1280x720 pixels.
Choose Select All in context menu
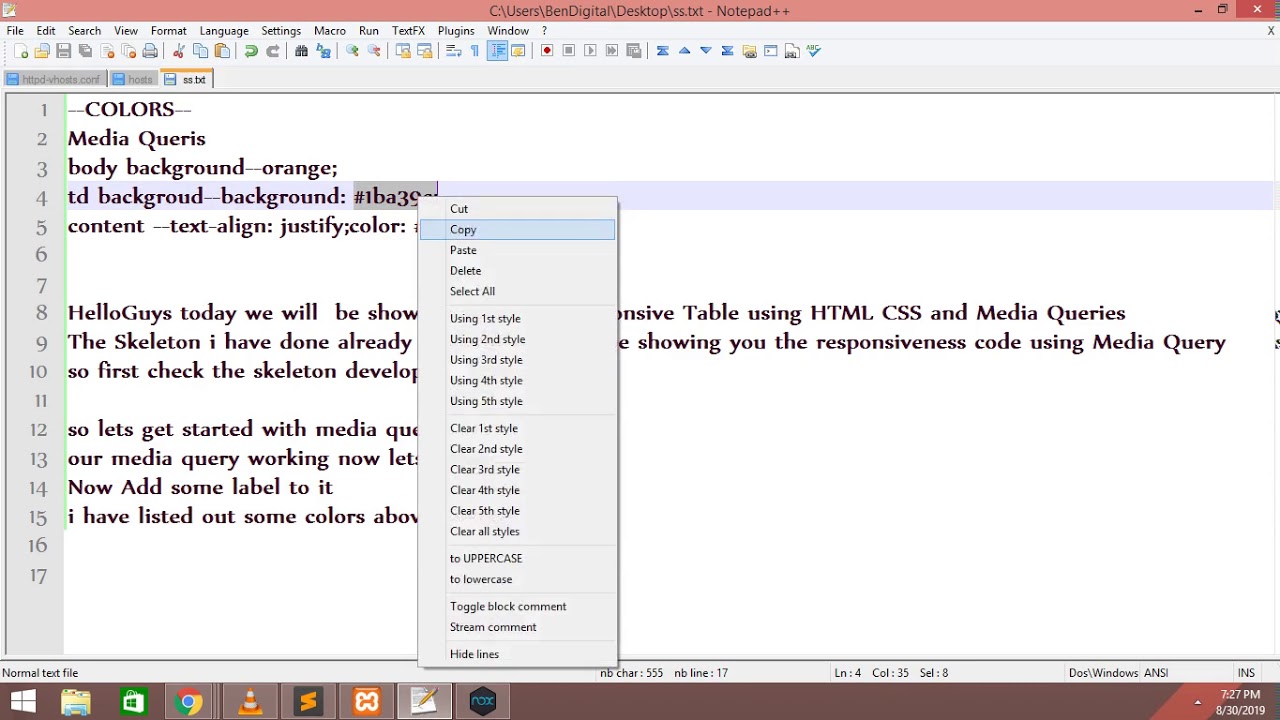[x=517, y=291]
